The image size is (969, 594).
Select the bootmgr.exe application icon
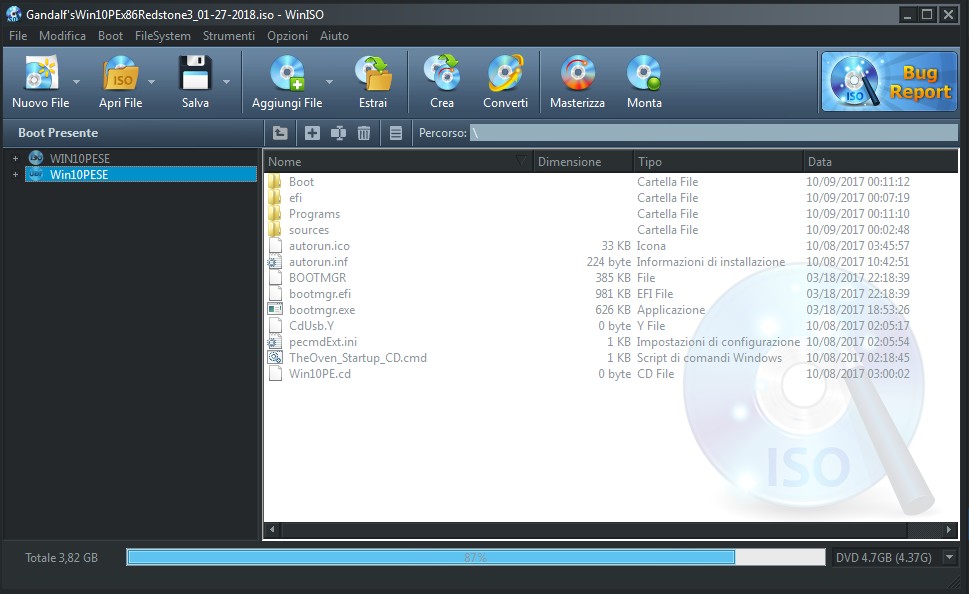pyautogui.click(x=275, y=310)
